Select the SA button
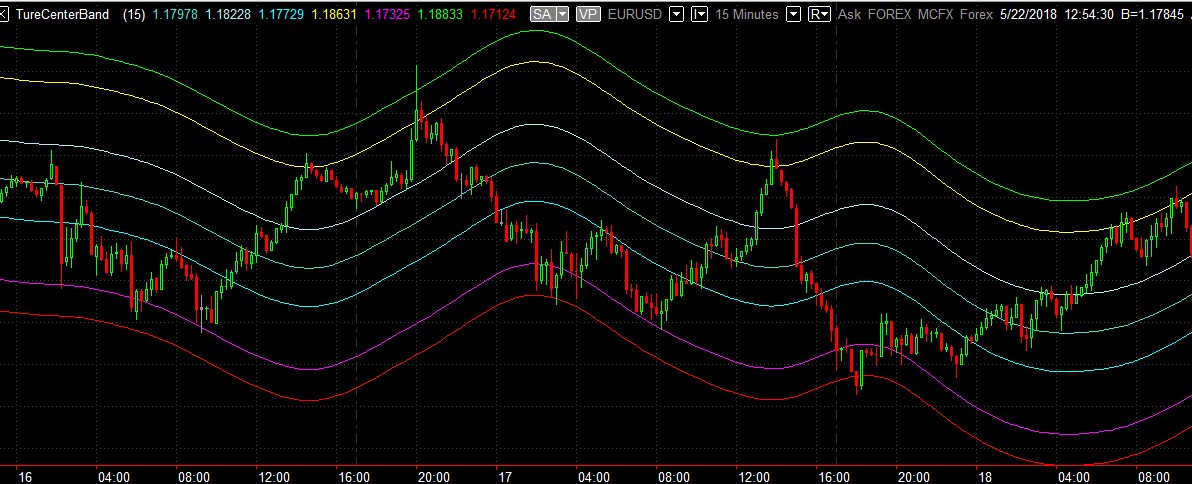This screenshot has height=484, width=1192. tap(542, 14)
